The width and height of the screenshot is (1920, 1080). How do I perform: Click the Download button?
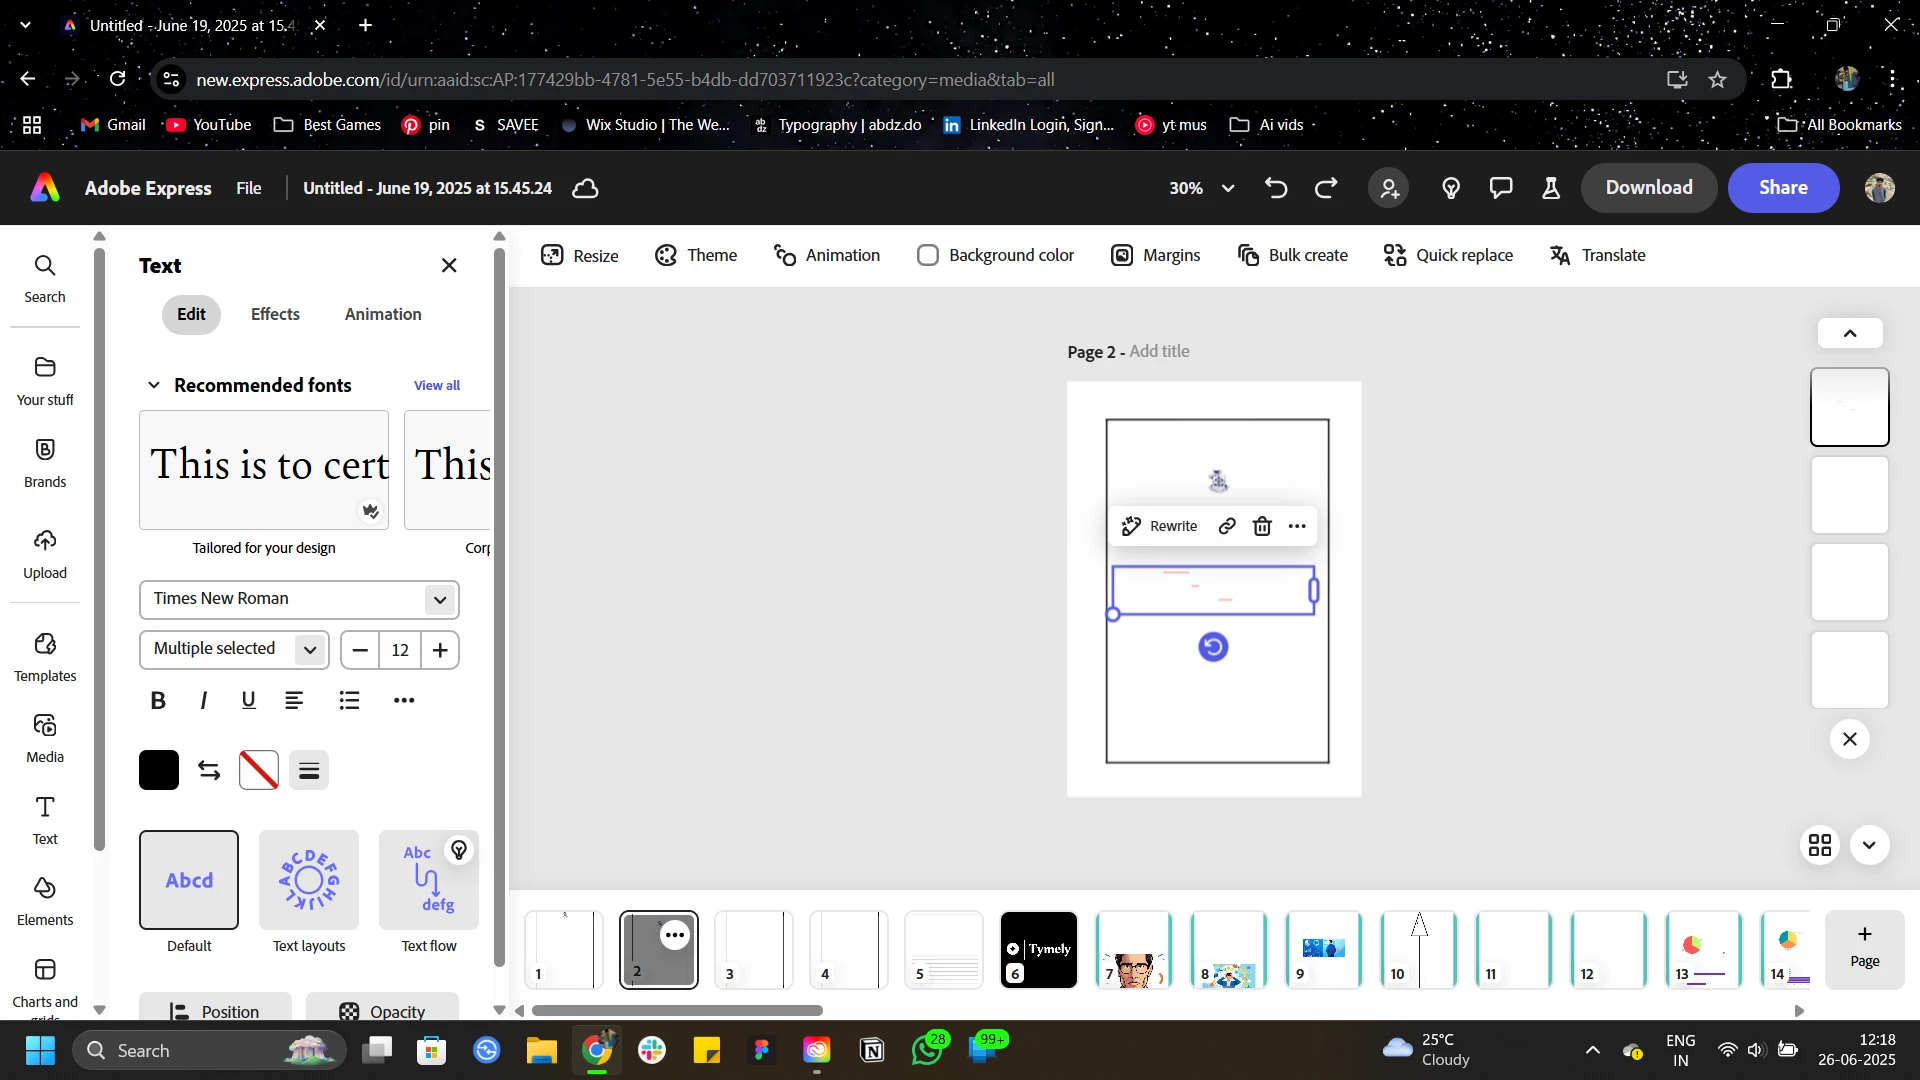click(1648, 188)
